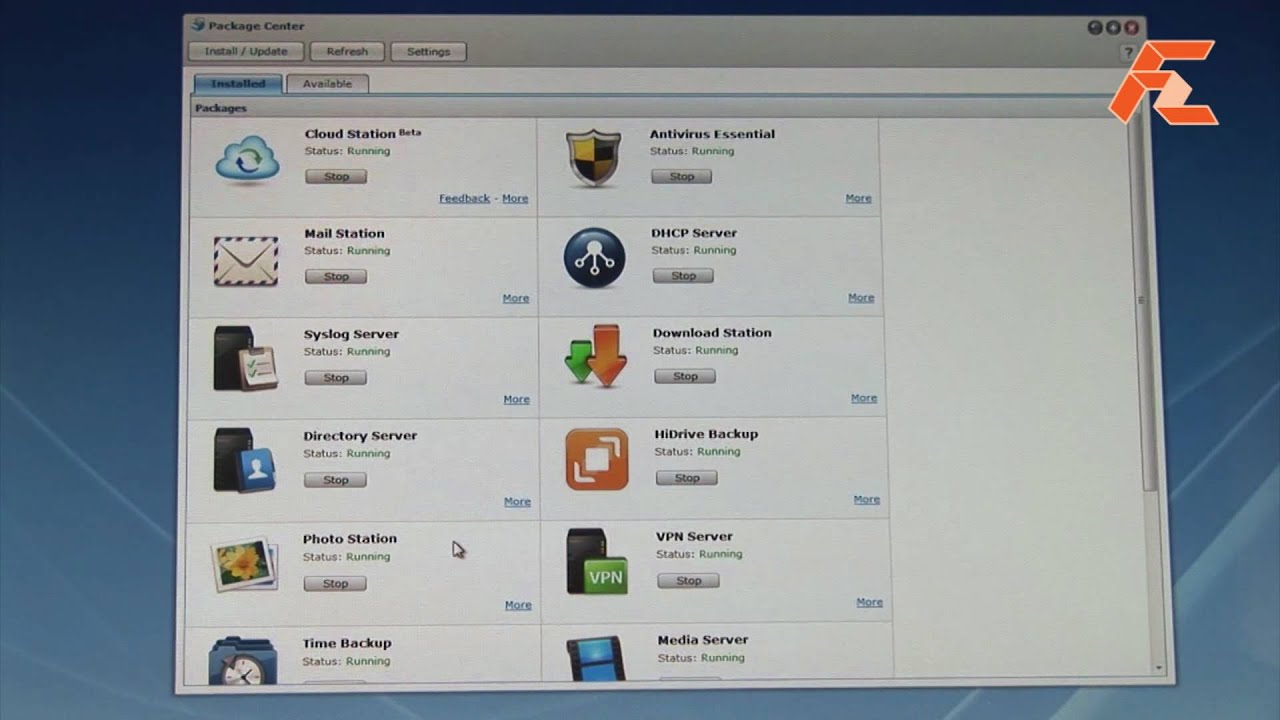Stop the Download Station package

(685, 377)
